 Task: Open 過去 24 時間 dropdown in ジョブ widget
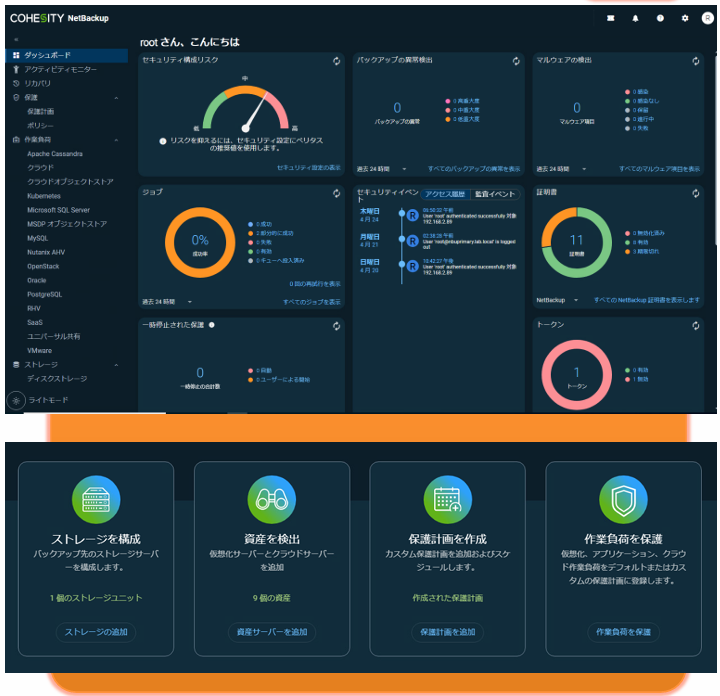point(167,302)
